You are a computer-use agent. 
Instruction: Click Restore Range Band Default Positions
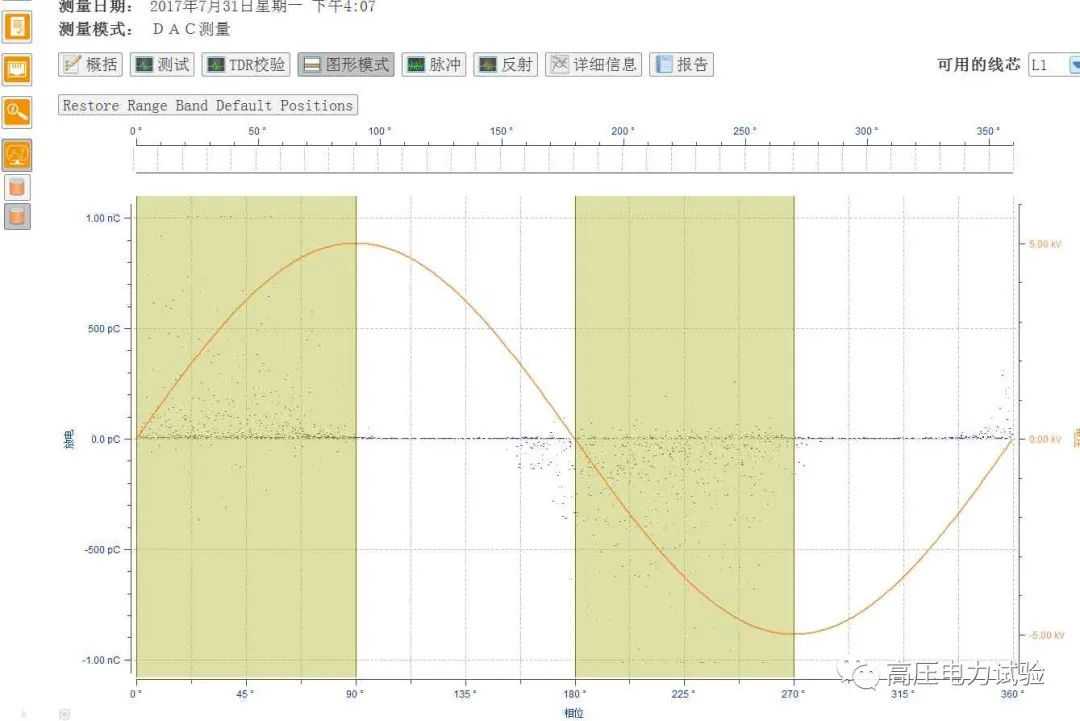tap(208, 105)
